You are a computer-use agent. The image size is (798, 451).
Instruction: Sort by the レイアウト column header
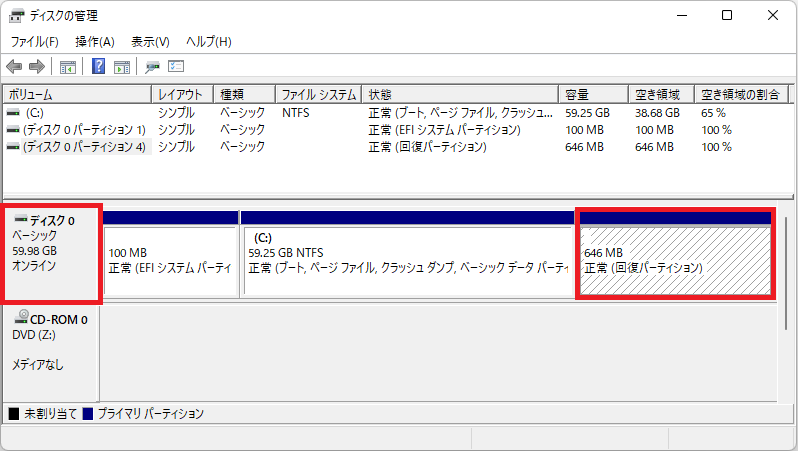182,94
